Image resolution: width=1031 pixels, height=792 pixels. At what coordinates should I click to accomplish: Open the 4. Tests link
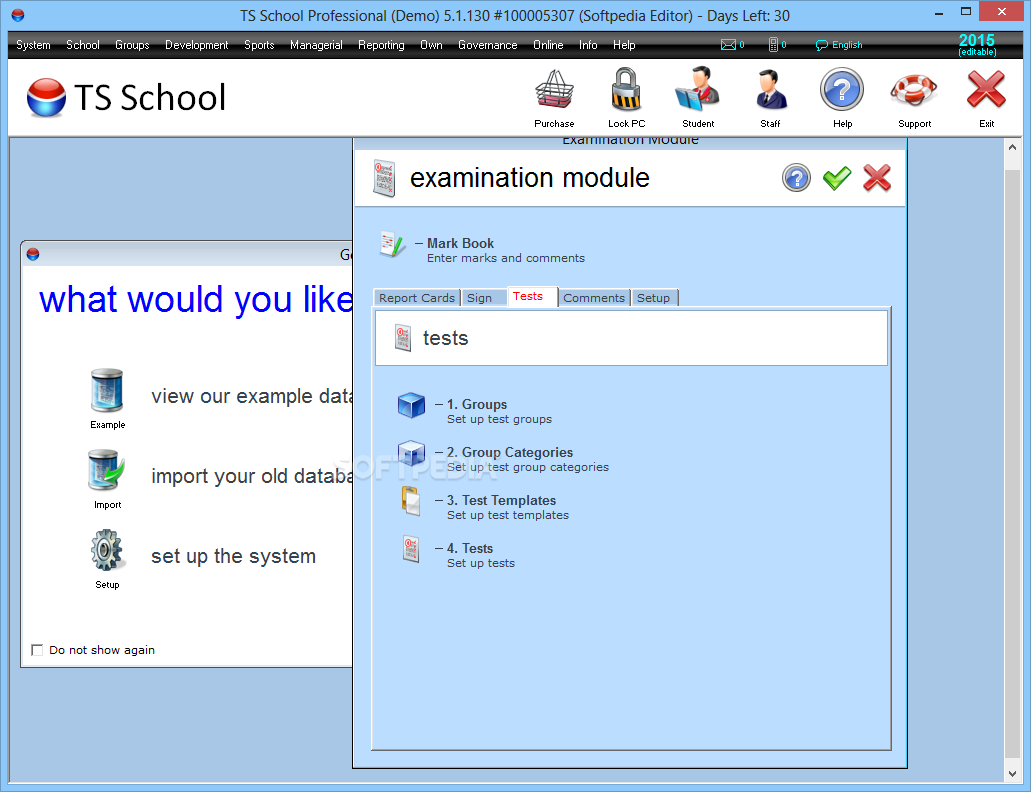(x=469, y=548)
